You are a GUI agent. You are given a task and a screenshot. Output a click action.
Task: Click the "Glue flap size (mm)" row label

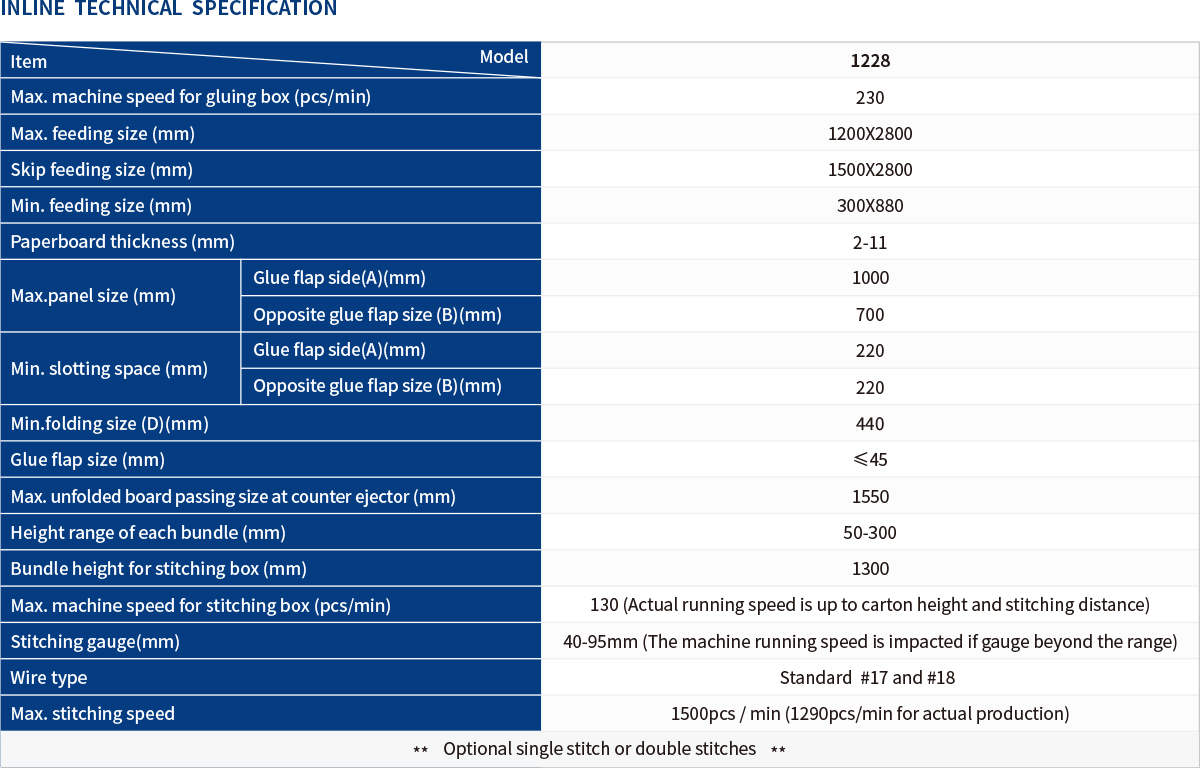click(x=88, y=460)
